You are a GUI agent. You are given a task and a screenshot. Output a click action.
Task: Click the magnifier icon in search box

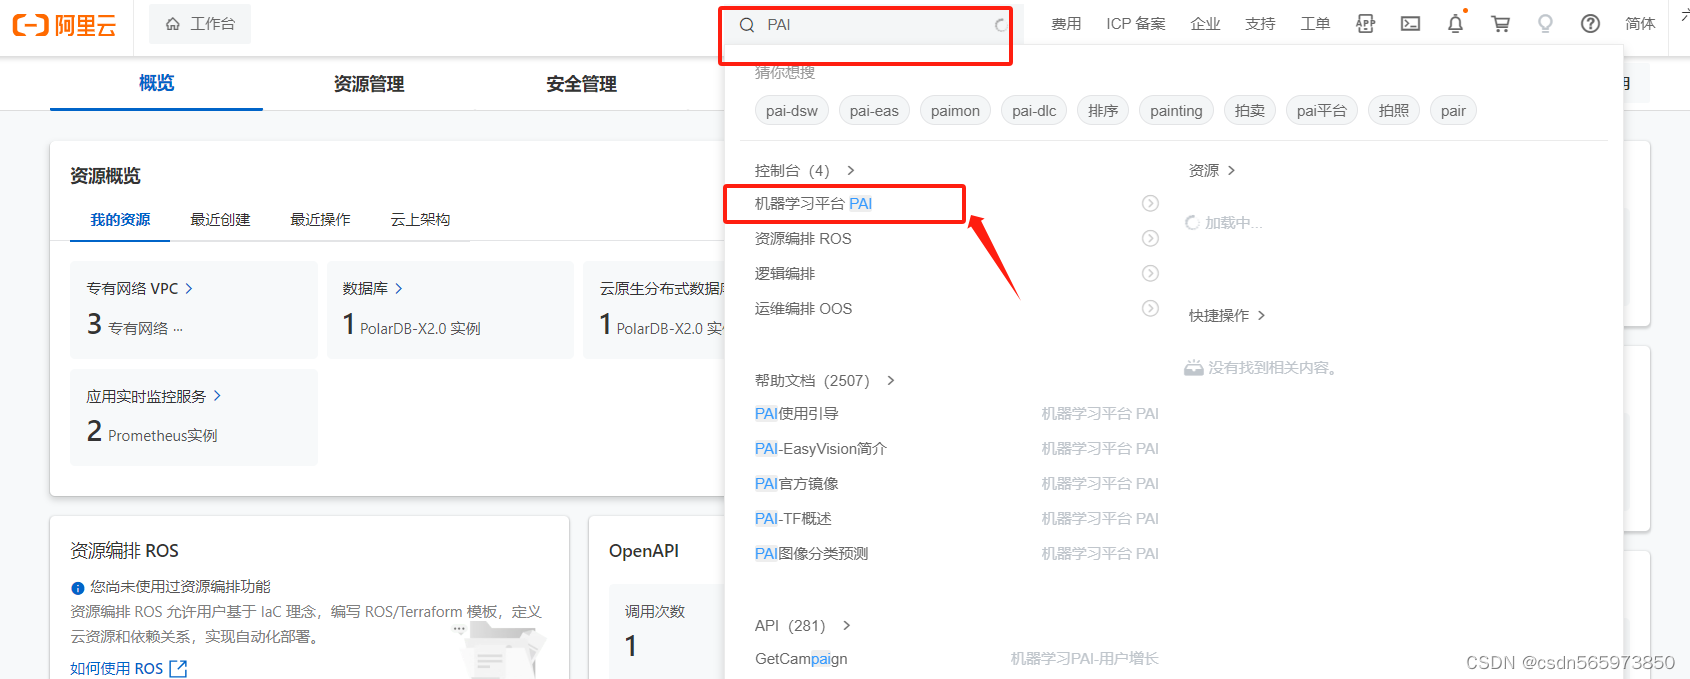(x=747, y=25)
